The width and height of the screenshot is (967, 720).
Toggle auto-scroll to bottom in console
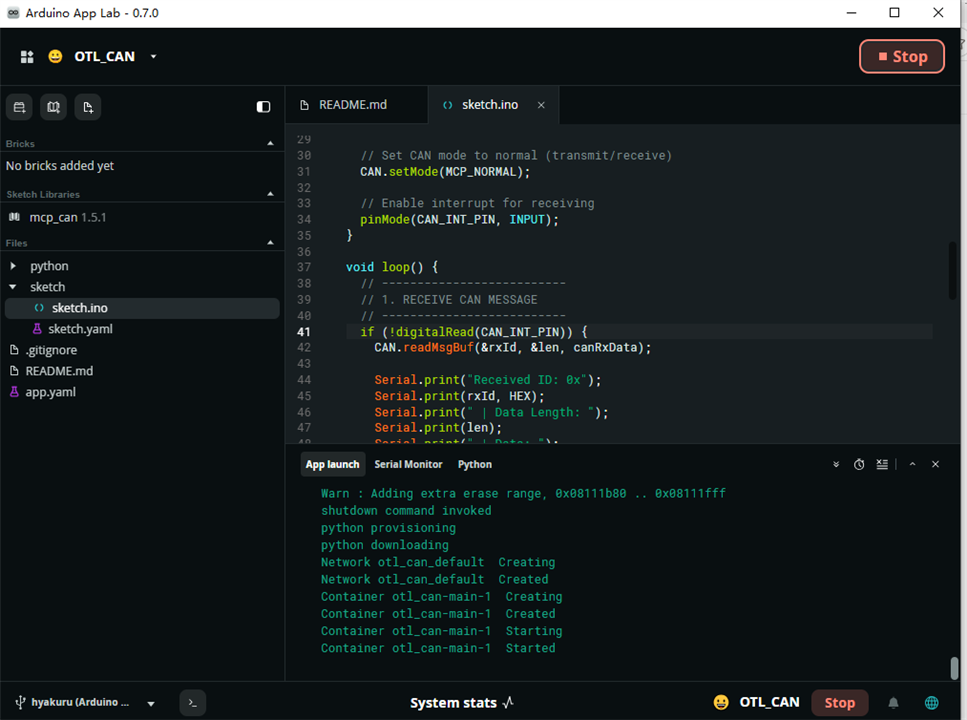tap(836, 465)
